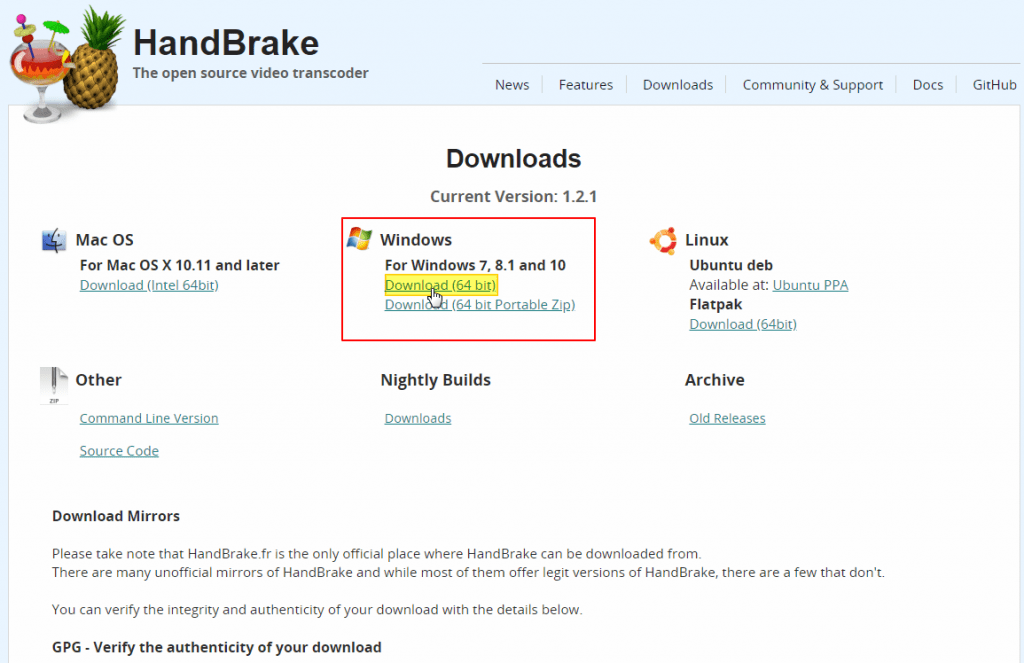
Task: Click the 'Other' section heading
Action: (x=99, y=380)
